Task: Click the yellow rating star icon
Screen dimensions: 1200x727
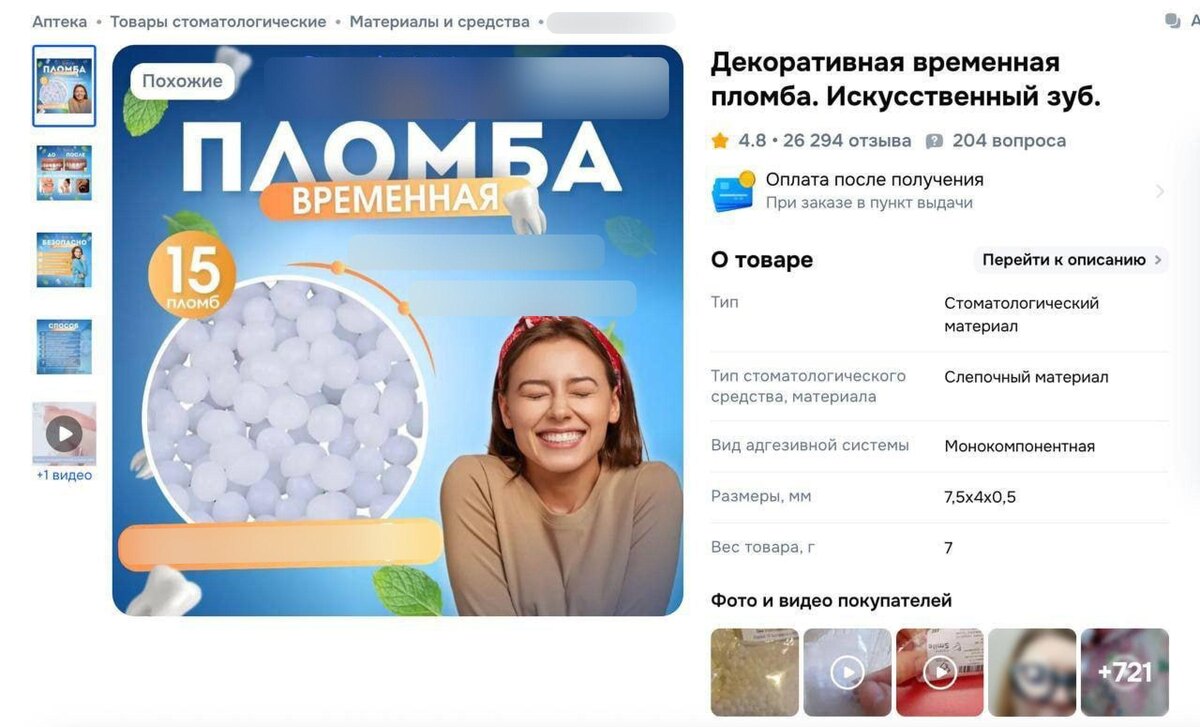Action: tap(720, 141)
